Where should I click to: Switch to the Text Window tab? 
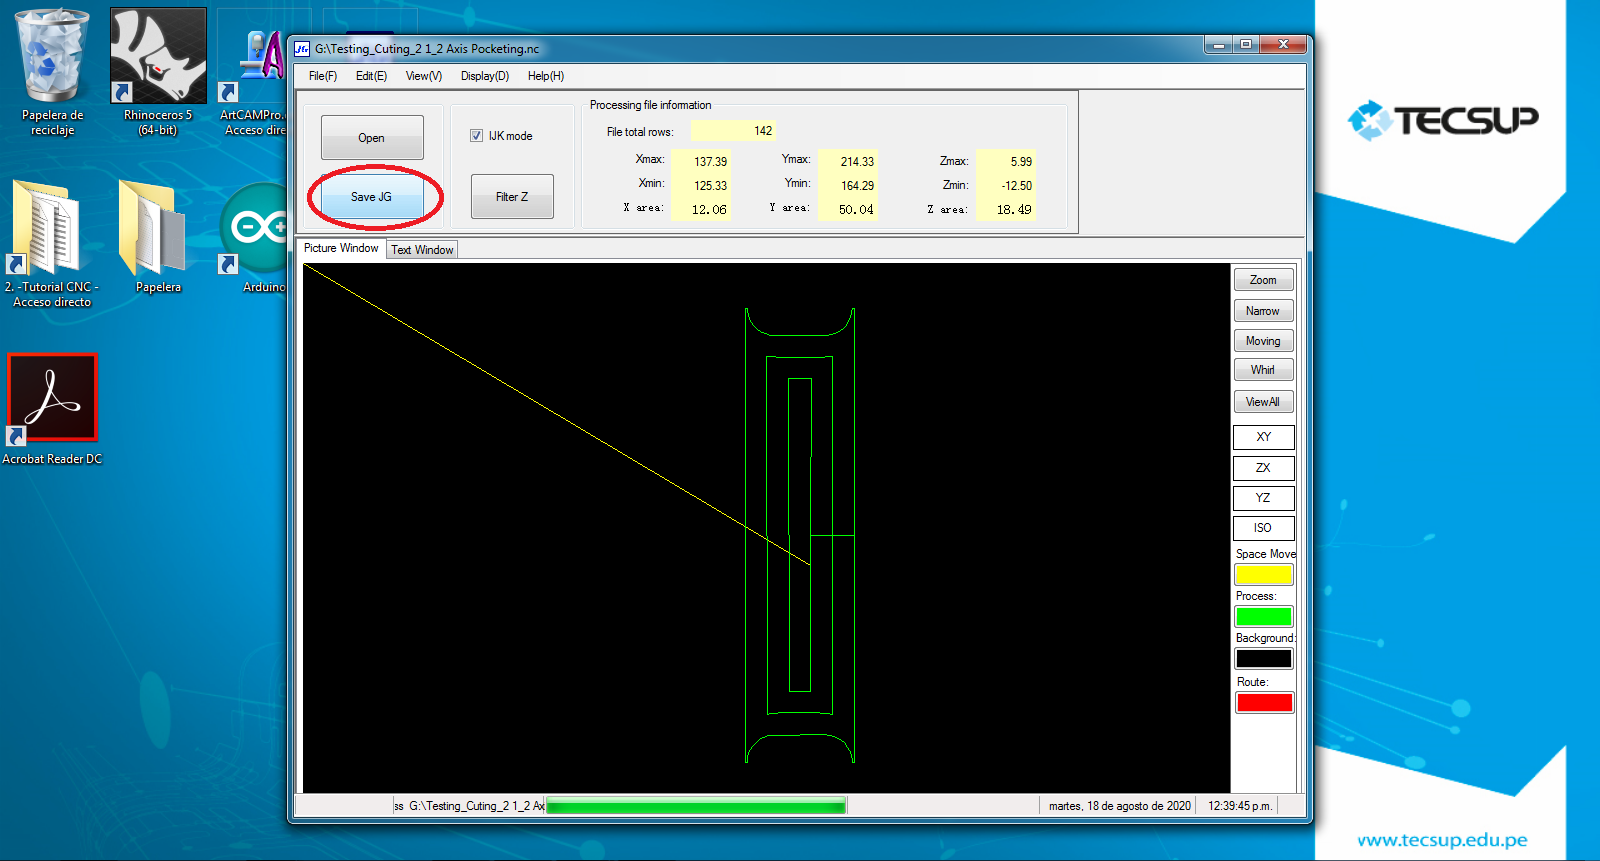click(x=422, y=250)
